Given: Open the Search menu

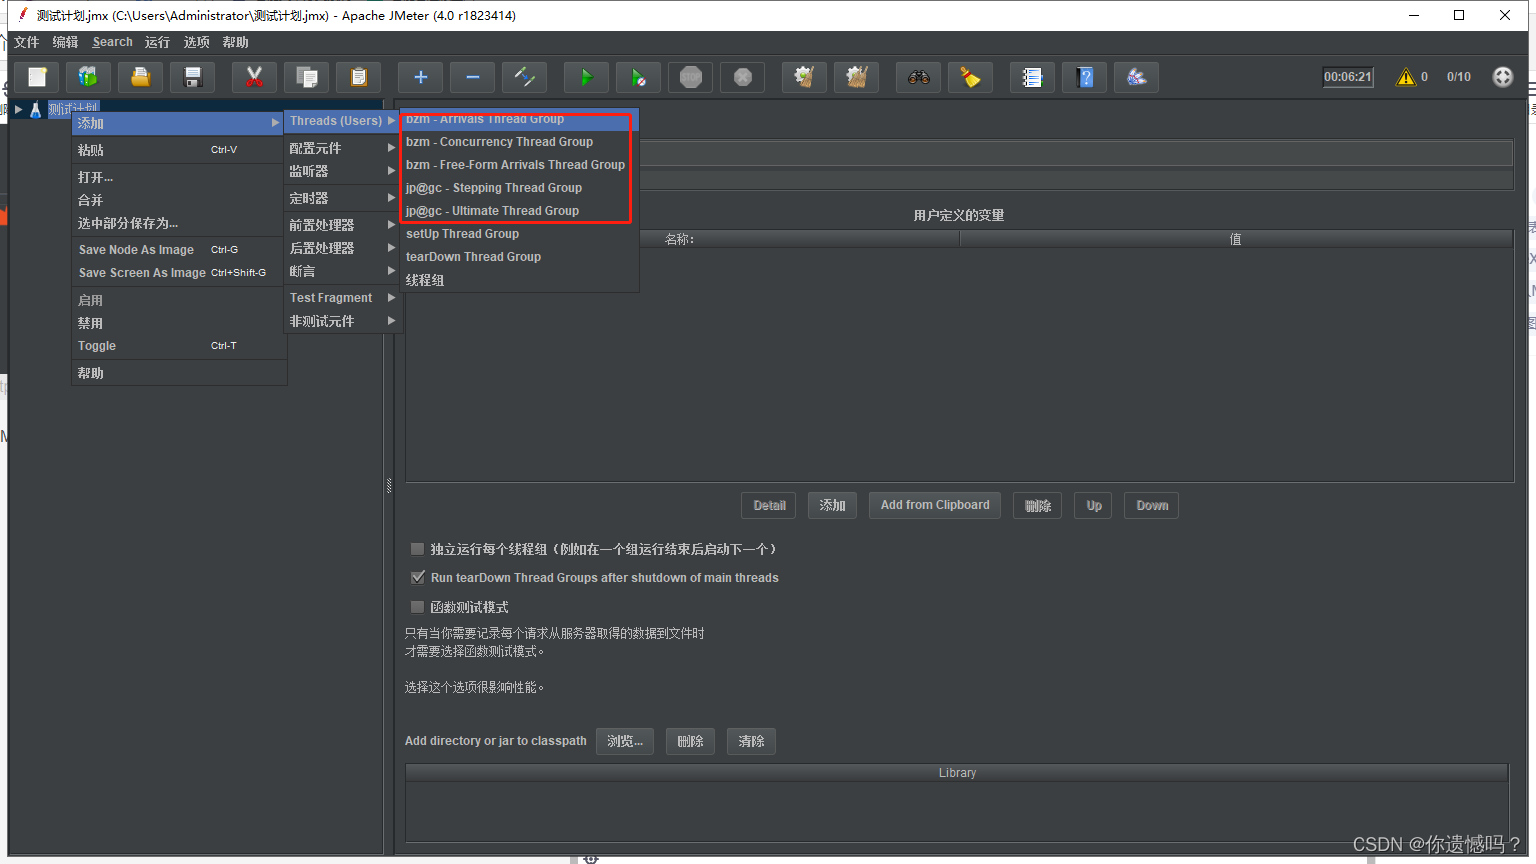Looking at the screenshot, I should tap(112, 42).
